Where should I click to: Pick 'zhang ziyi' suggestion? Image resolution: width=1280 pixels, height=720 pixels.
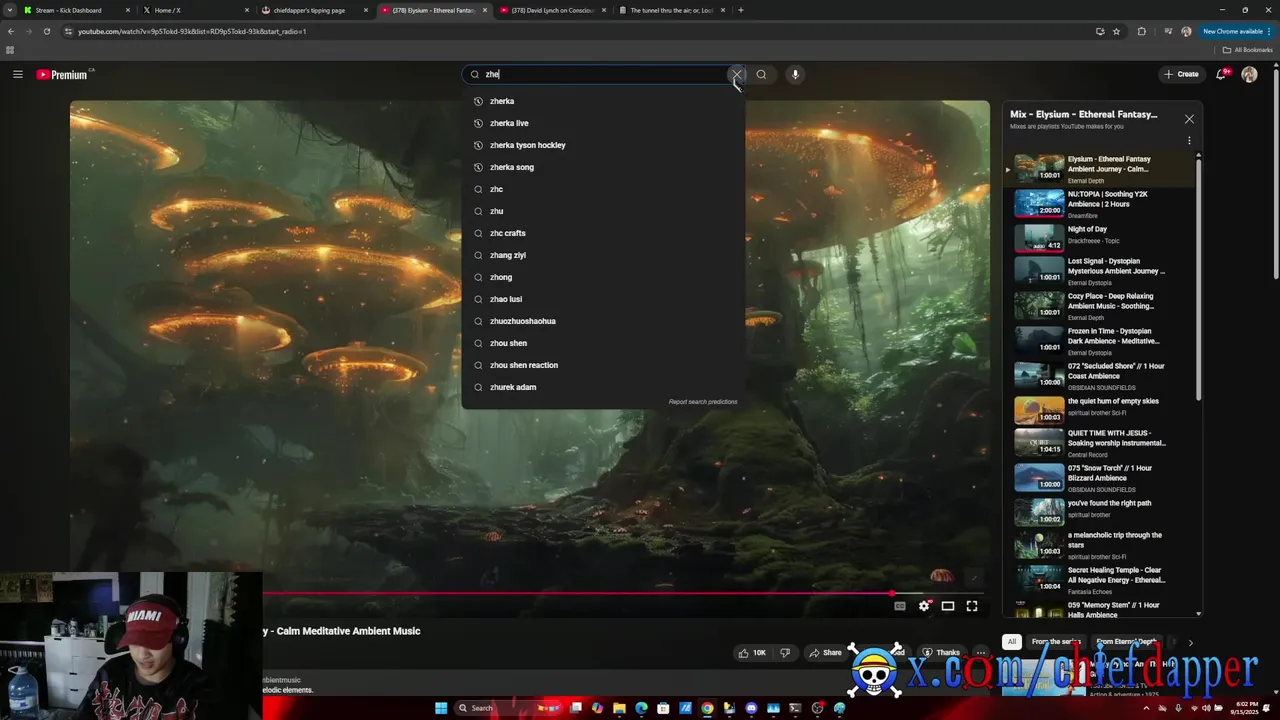(603, 255)
